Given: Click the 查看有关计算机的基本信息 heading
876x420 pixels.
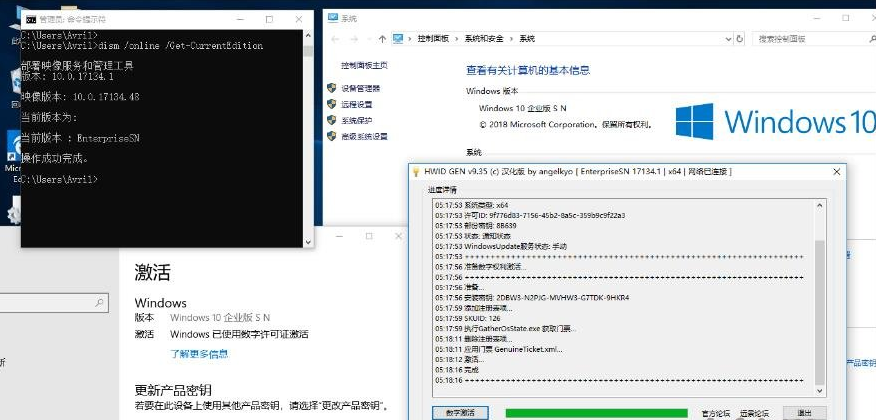Looking at the screenshot, I should pos(528,70).
